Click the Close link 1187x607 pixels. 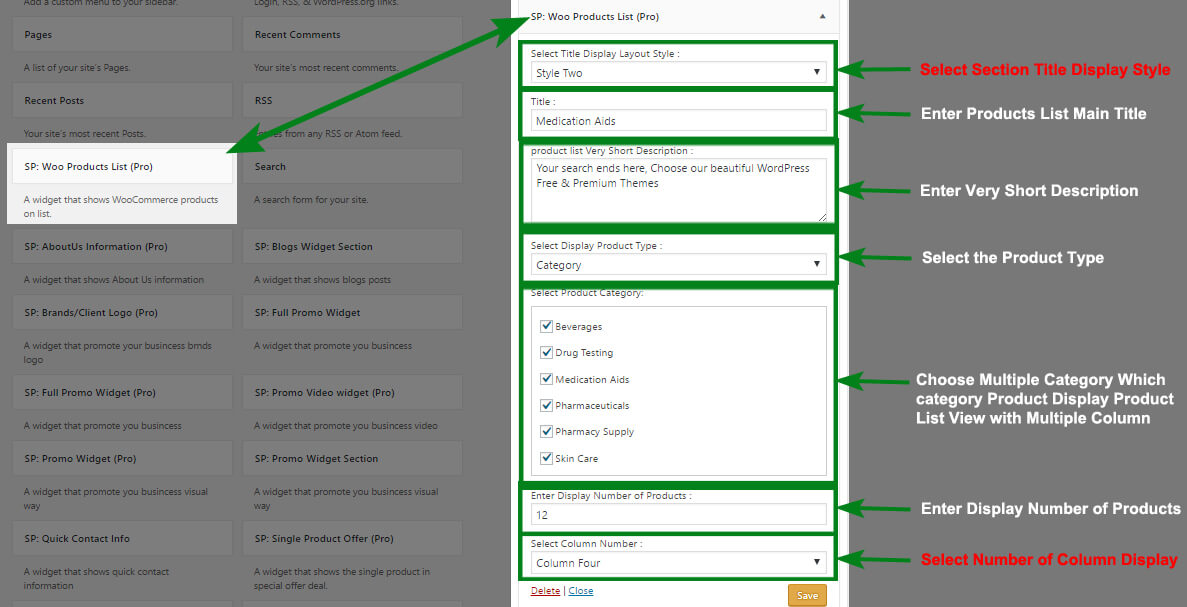581,590
